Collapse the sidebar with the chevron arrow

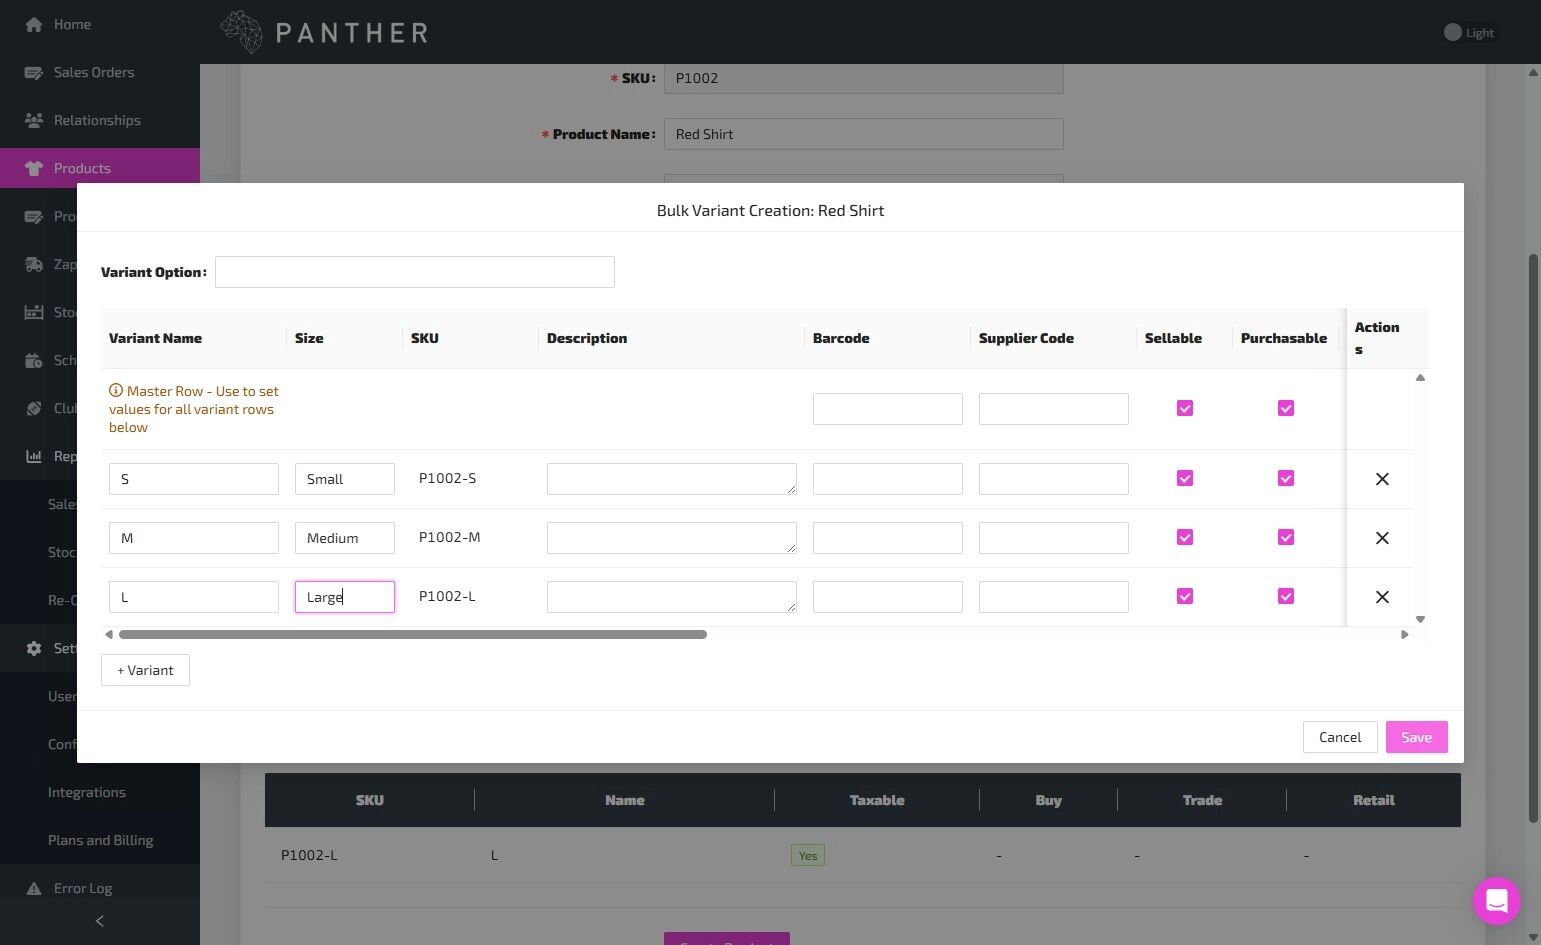click(x=99, y=921)
